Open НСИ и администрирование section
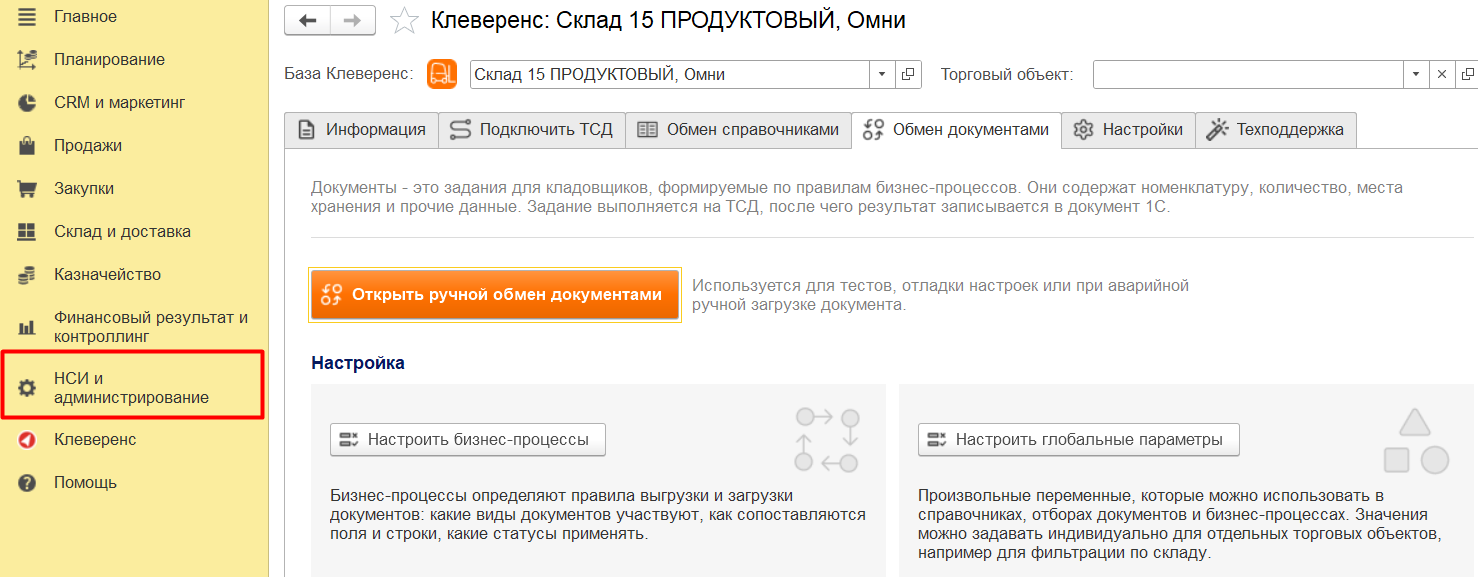This screenshot has height=577, width=1478. tap(134, 388)
